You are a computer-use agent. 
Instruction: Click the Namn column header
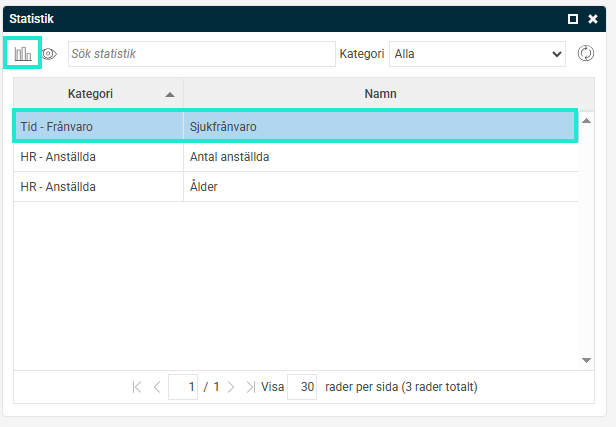pyautogui.click(x=380, y=94)
